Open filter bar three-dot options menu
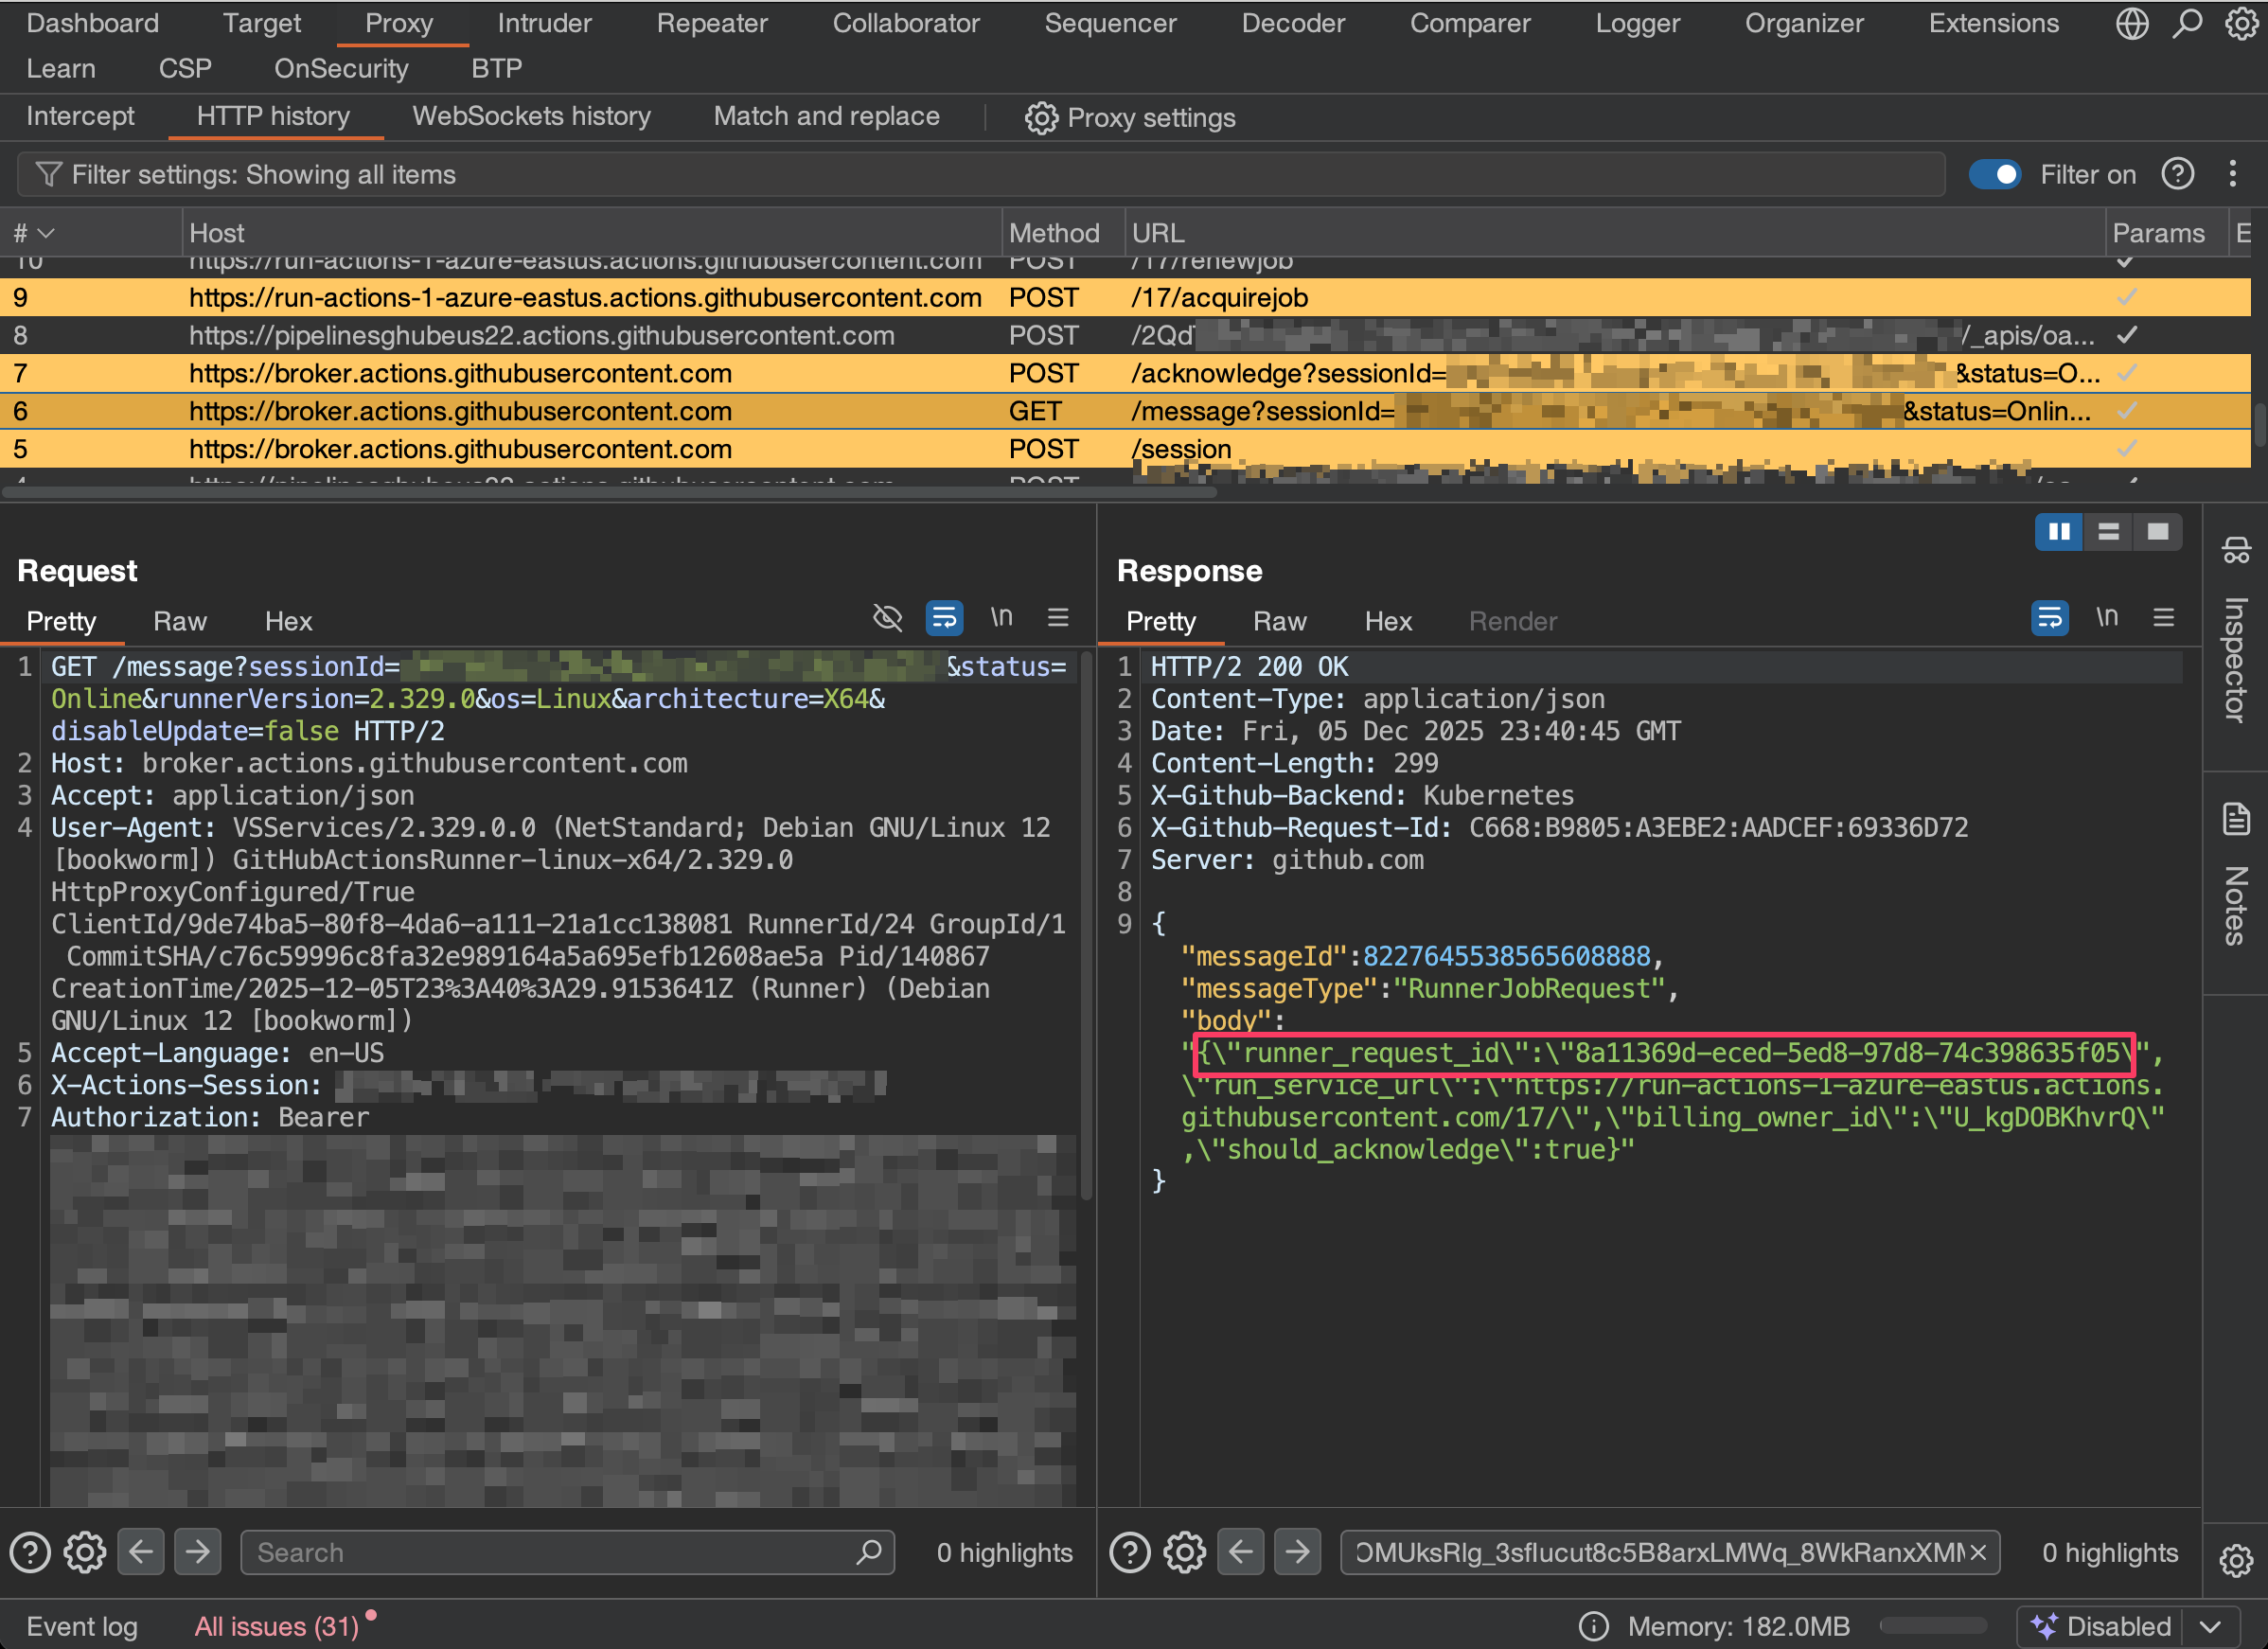2268x1649 pixels. pyautogui.click(x=2232, y=175)
